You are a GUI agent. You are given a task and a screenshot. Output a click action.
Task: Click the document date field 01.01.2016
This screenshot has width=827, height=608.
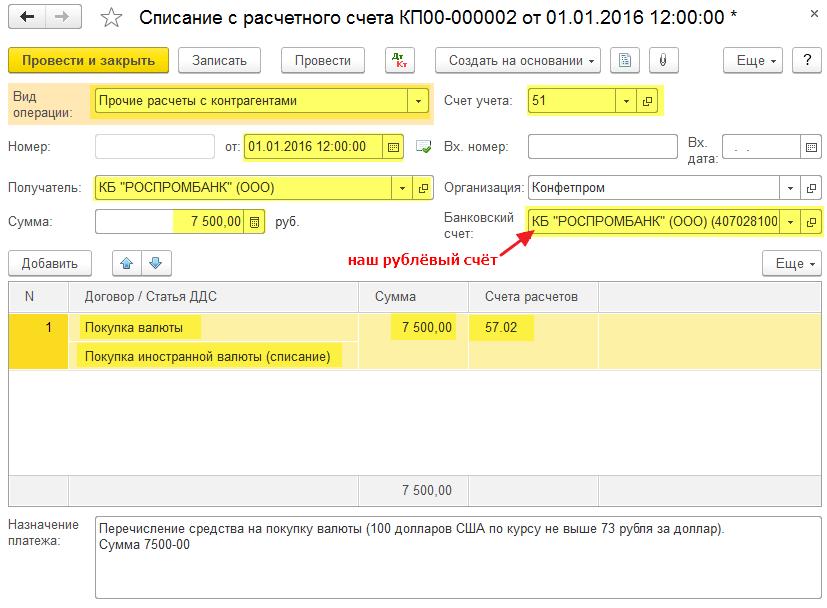pos(313,147)
